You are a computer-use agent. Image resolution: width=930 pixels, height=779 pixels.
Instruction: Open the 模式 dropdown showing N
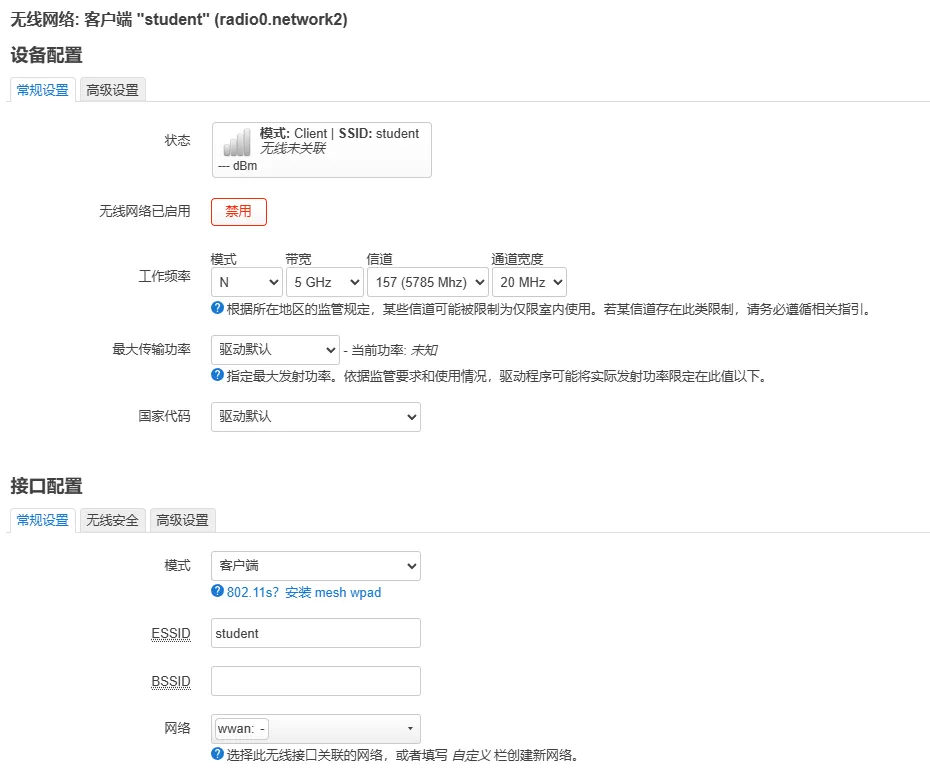click(246, 282)
